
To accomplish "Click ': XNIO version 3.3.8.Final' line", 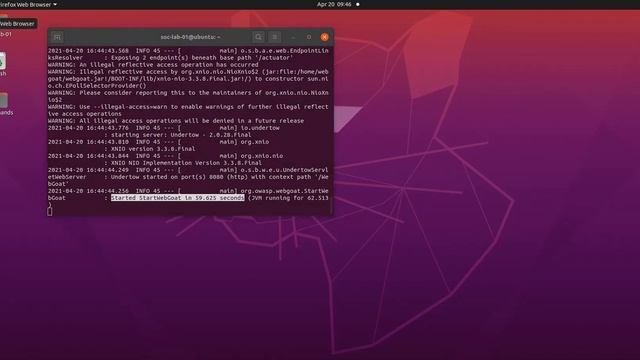I will tap(150, 149).
